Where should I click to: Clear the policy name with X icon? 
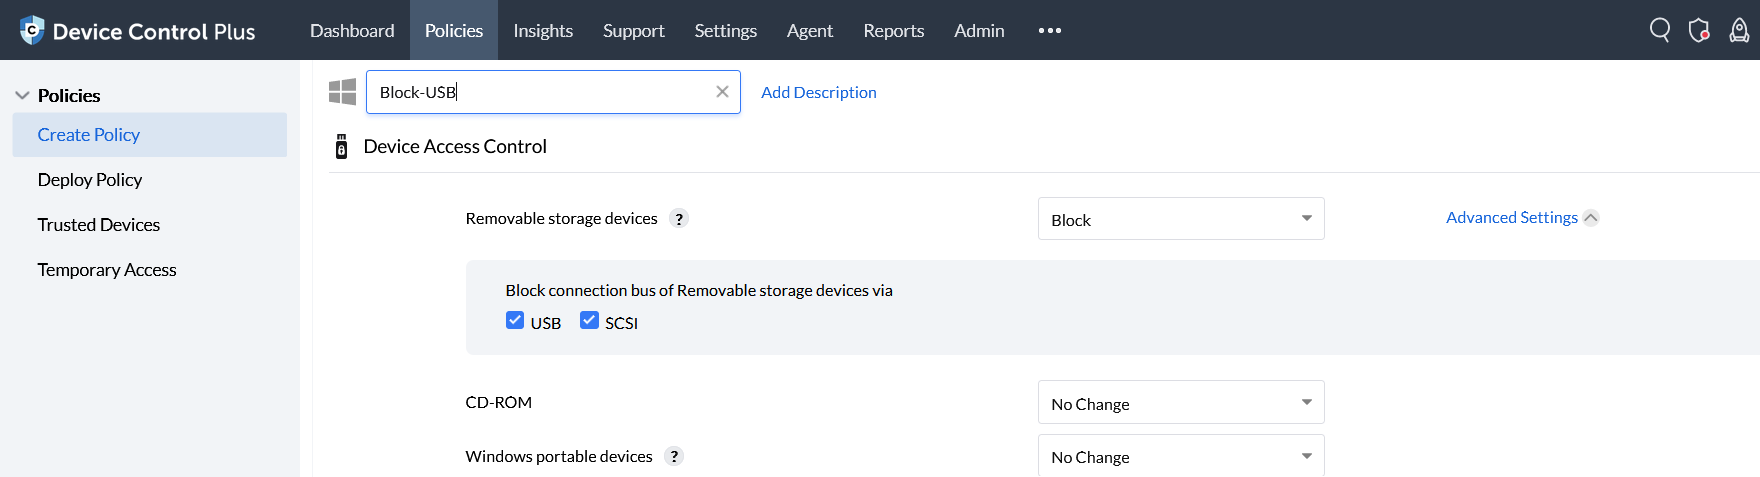coord(722,92)
